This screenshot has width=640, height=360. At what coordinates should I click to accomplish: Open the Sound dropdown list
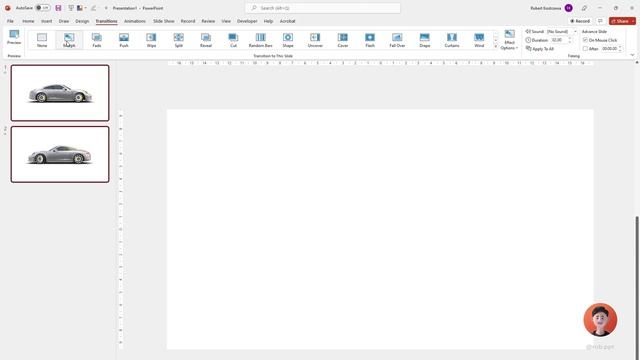point(576,31)
